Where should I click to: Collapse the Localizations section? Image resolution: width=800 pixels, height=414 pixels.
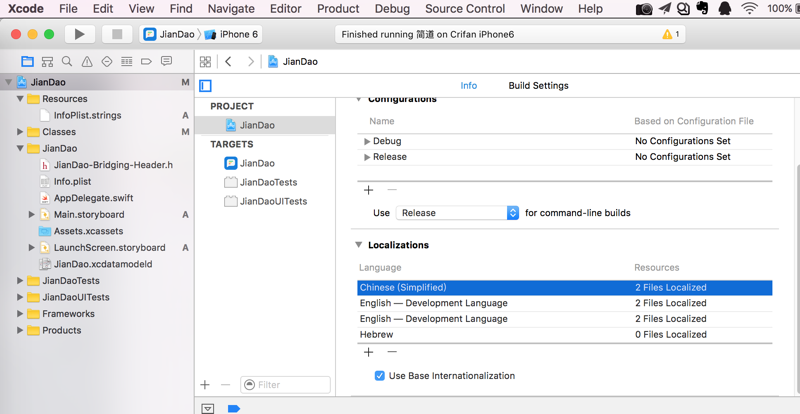coord(359,245)
